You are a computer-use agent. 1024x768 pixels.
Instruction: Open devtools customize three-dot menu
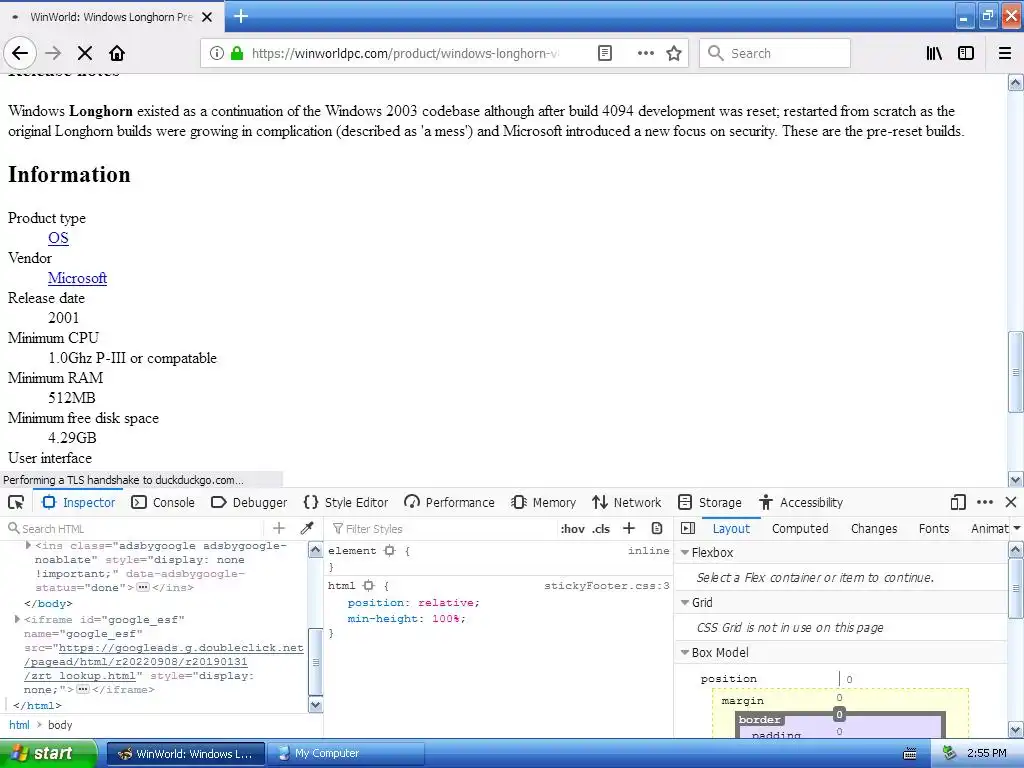point(985,502)
